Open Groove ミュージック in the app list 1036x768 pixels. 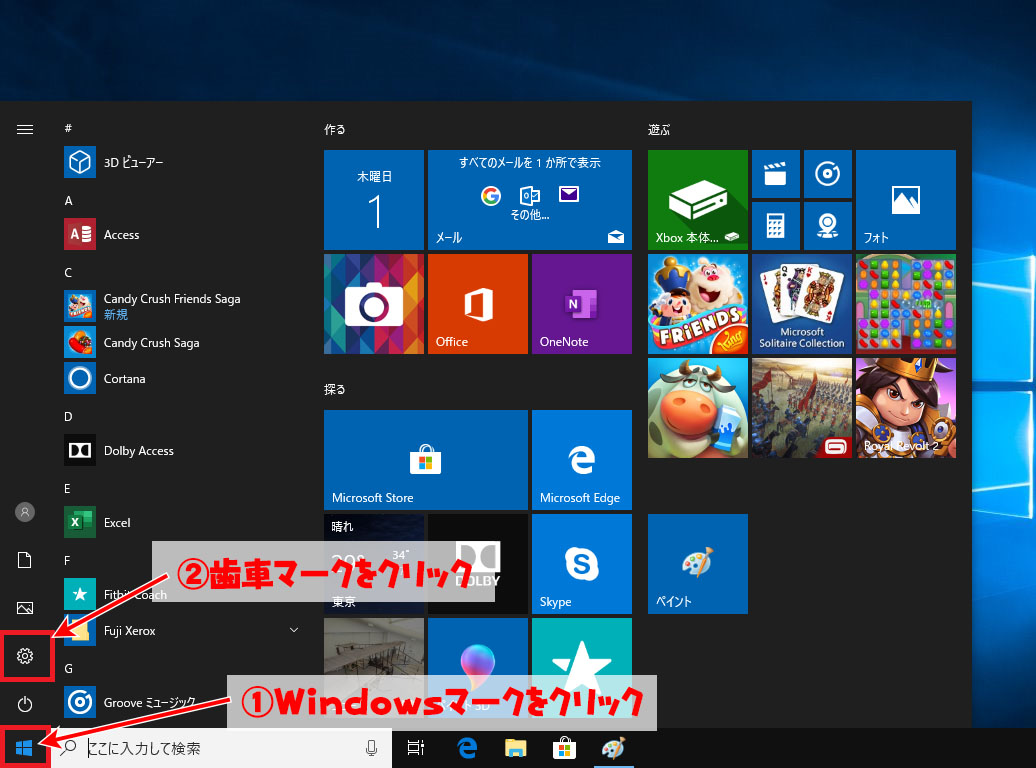182,702
